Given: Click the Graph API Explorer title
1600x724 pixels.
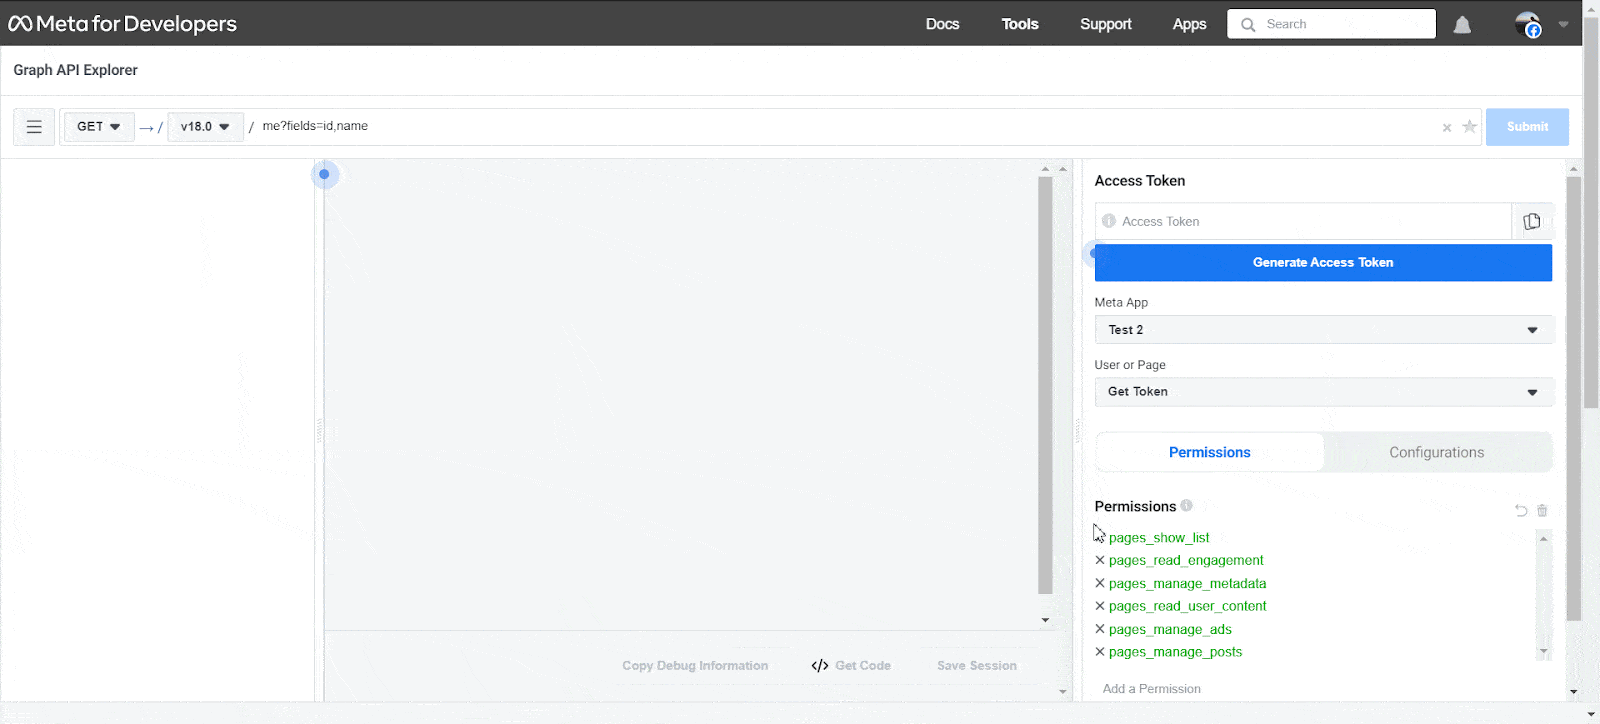Looking at the screenshot, I should (x=75, y=70).
